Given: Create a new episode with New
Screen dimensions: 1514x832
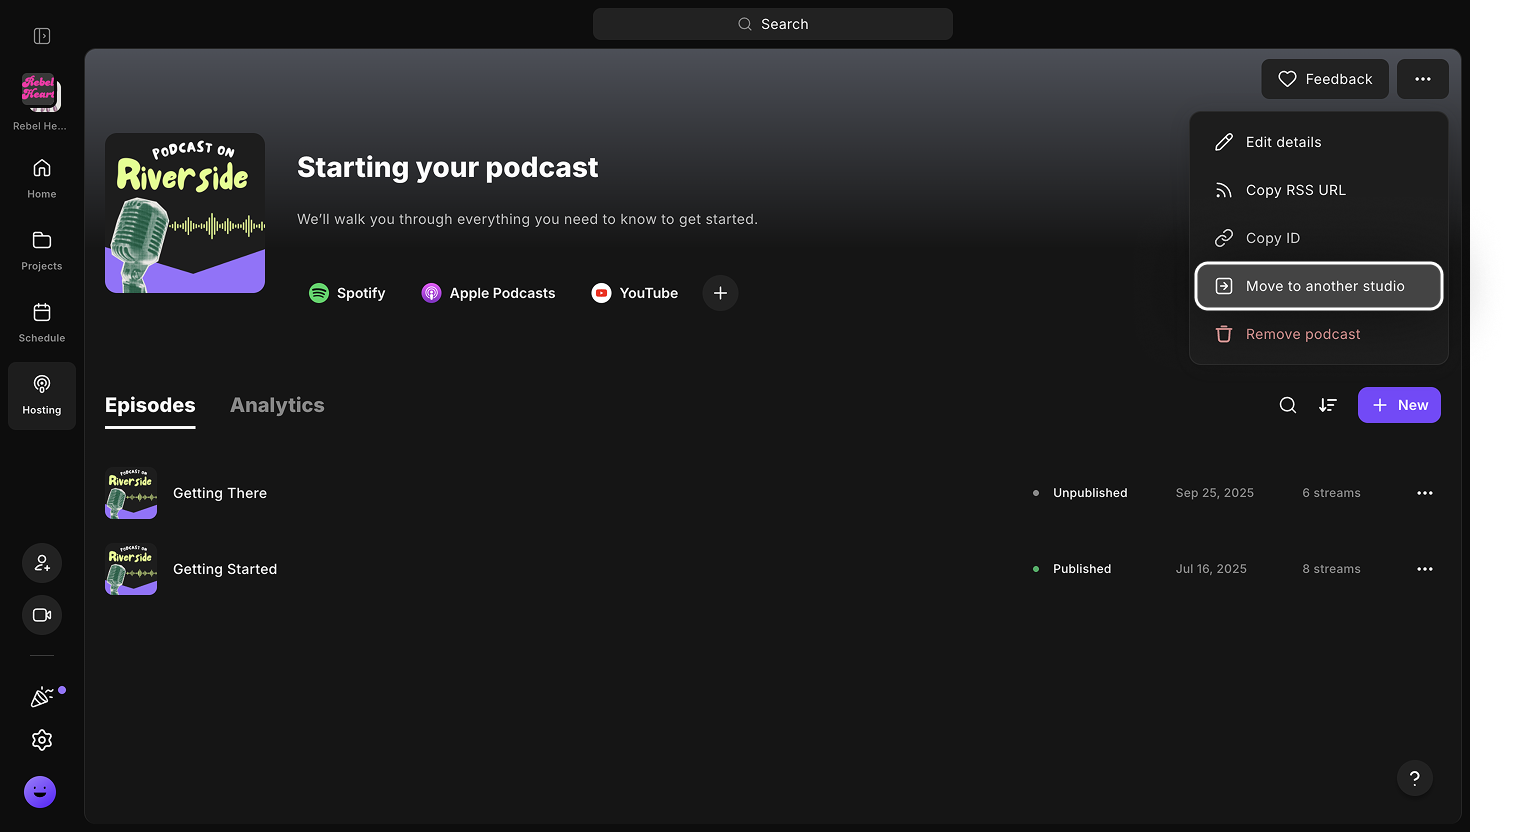Looking at the screenshot, I should 1399,405.
